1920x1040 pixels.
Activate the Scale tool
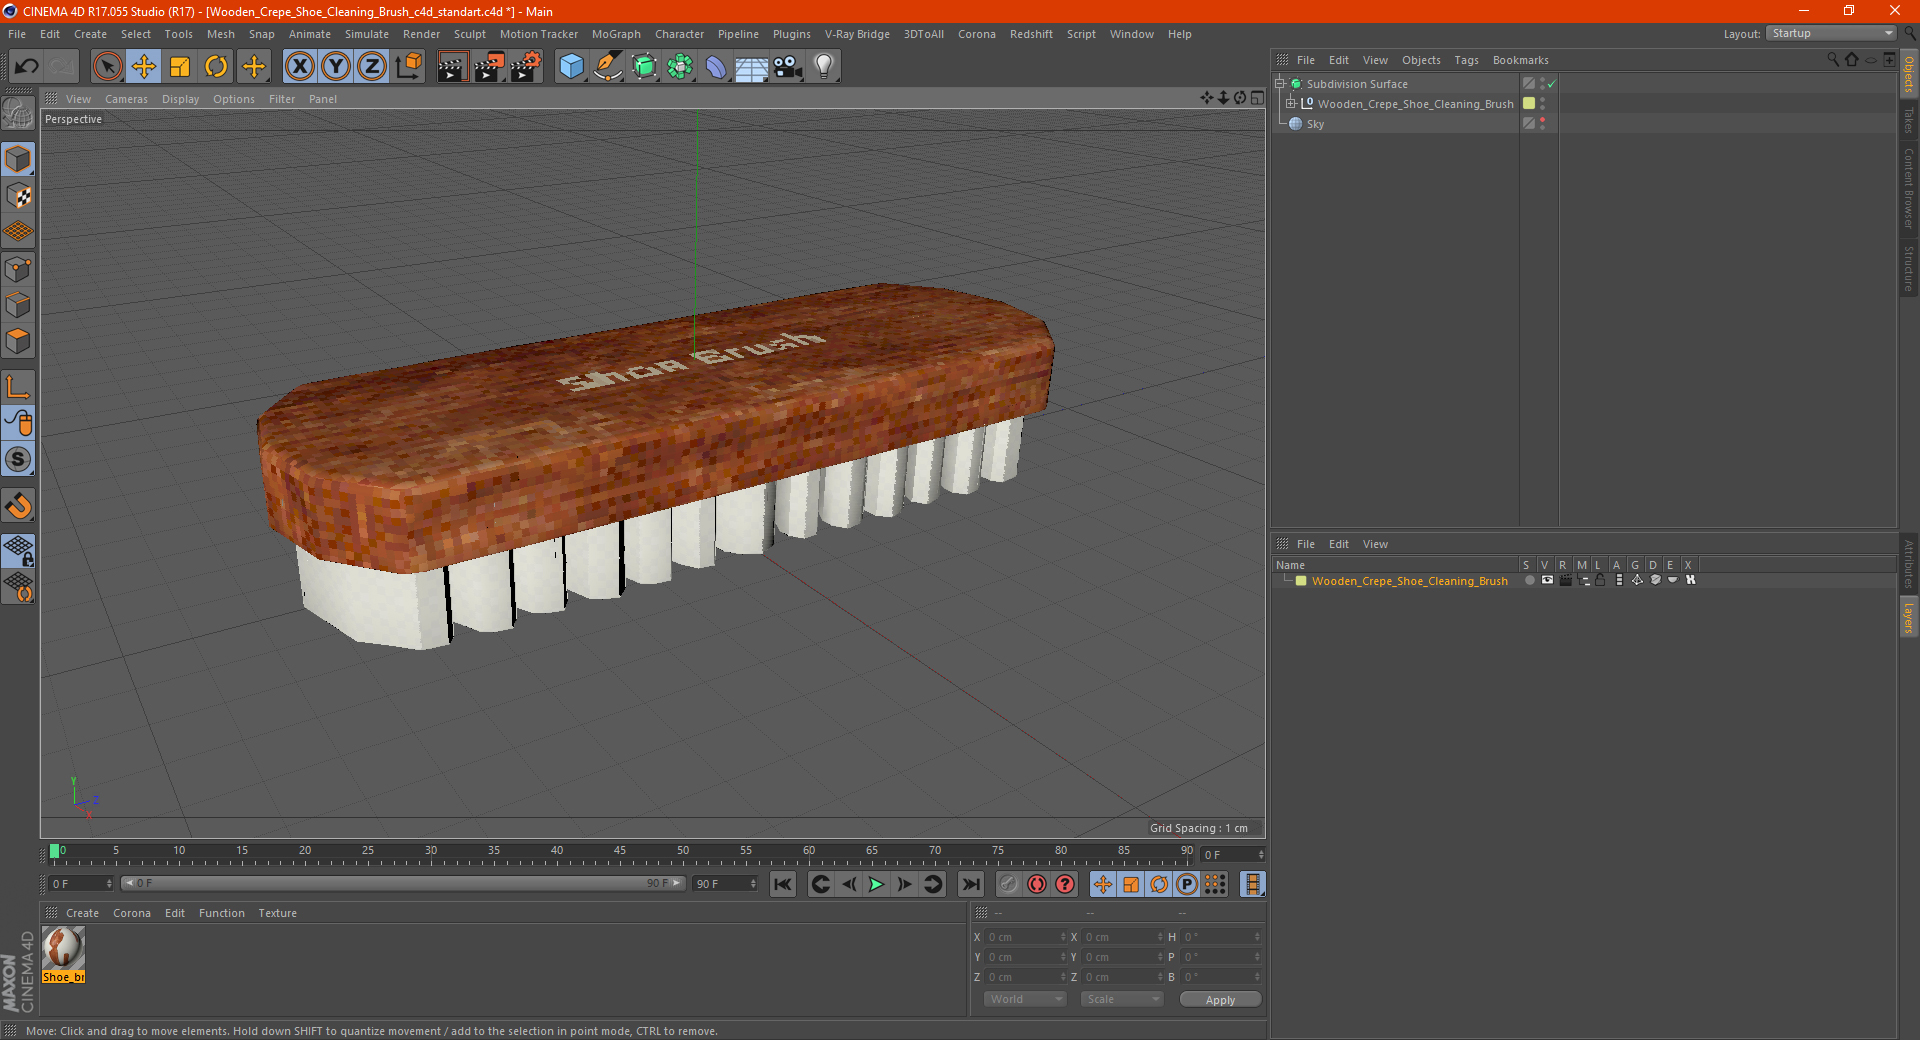pos(180,67)
